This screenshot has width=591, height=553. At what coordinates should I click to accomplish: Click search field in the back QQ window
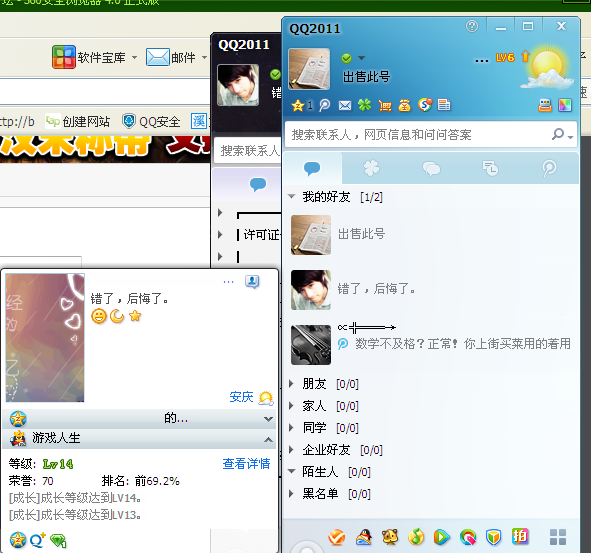248,151
